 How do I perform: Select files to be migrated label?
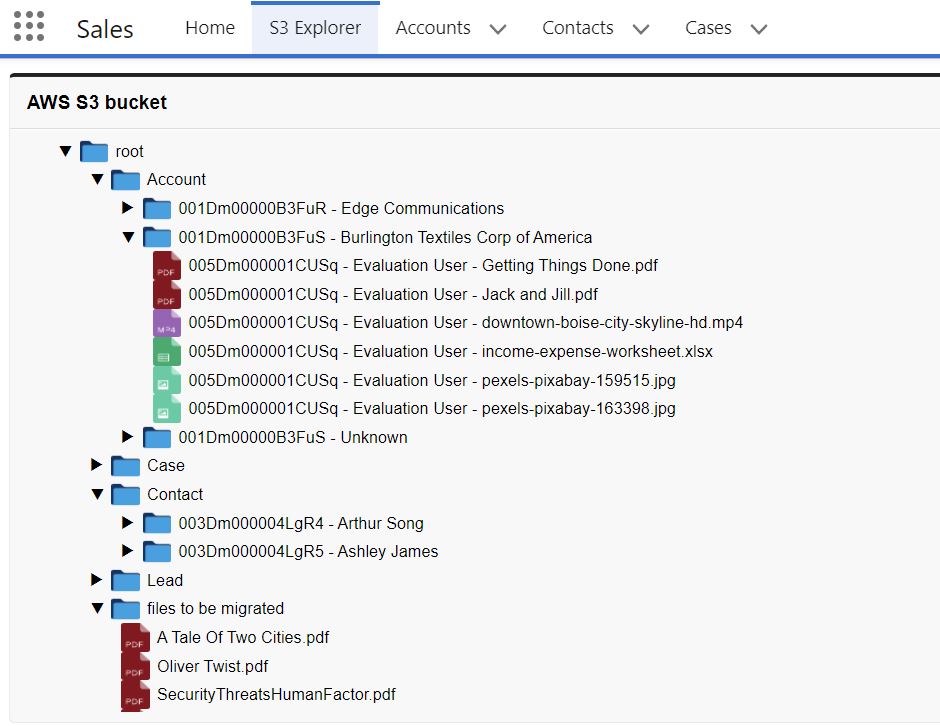(216, 608)
